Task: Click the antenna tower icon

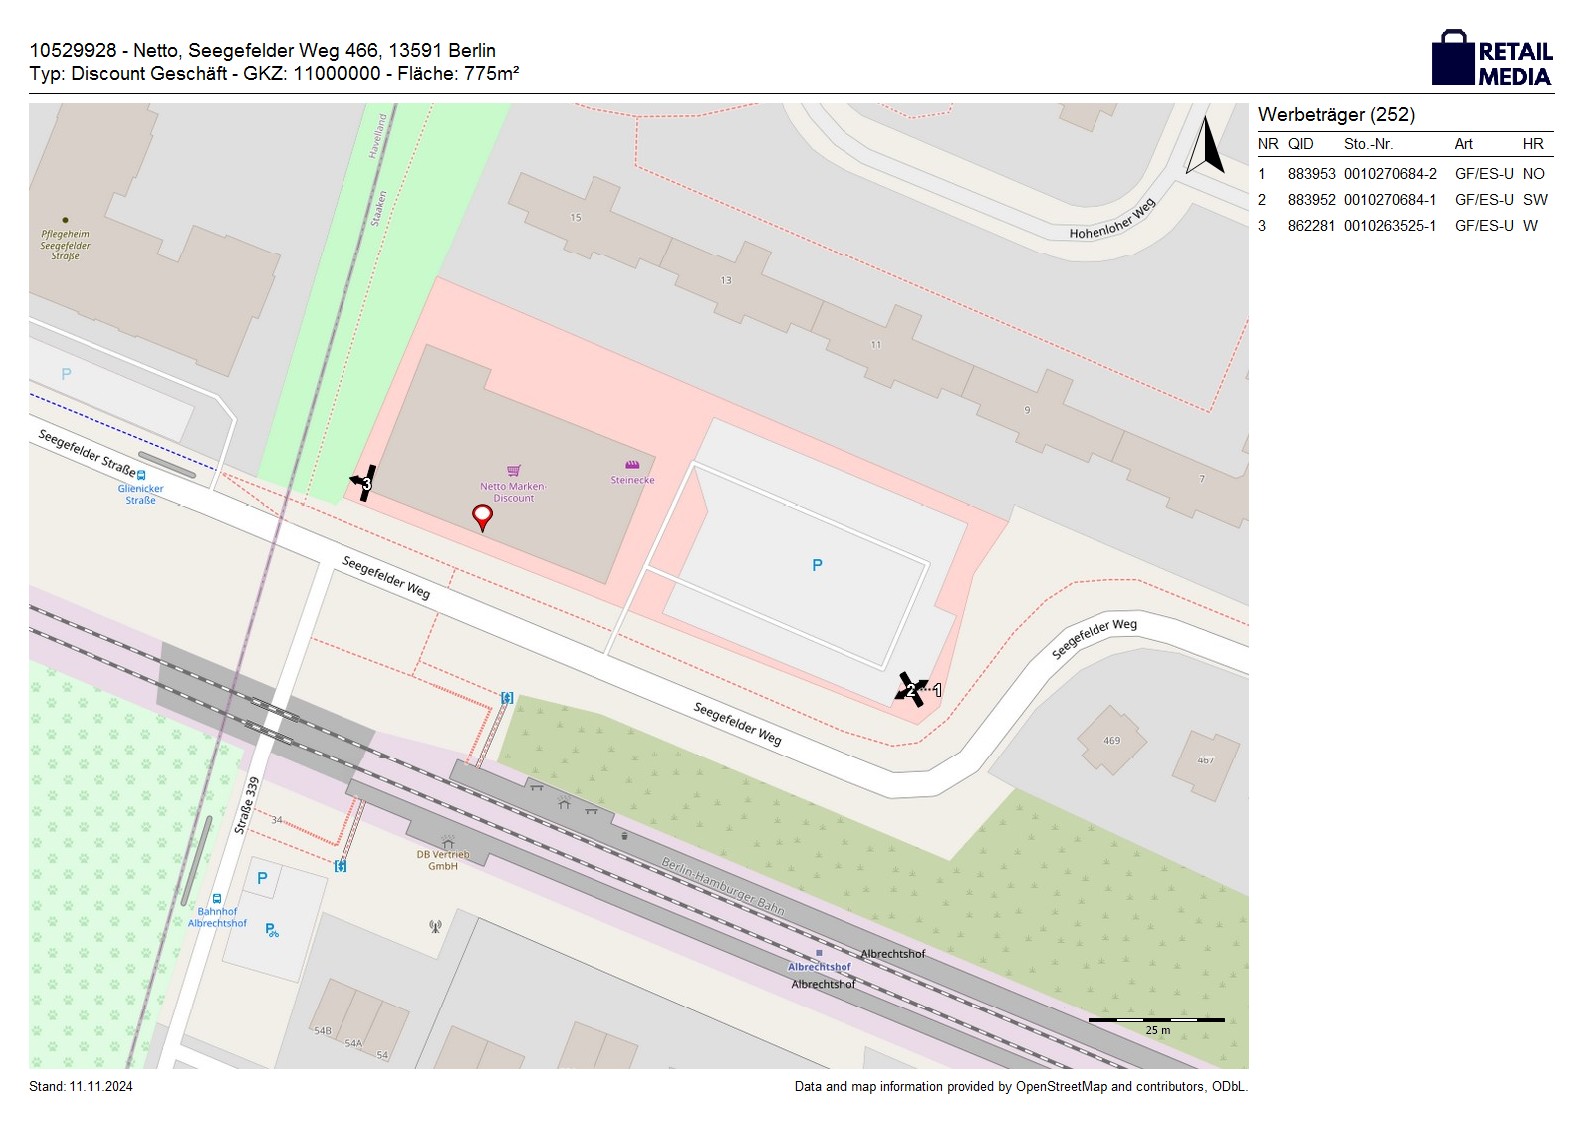Action: [435, 926]
